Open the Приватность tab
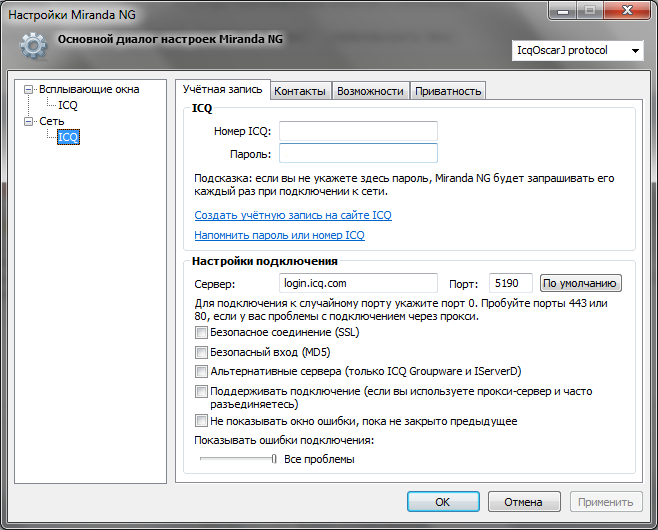The height and width of the screenshot is (530, 658). (448, 91)
